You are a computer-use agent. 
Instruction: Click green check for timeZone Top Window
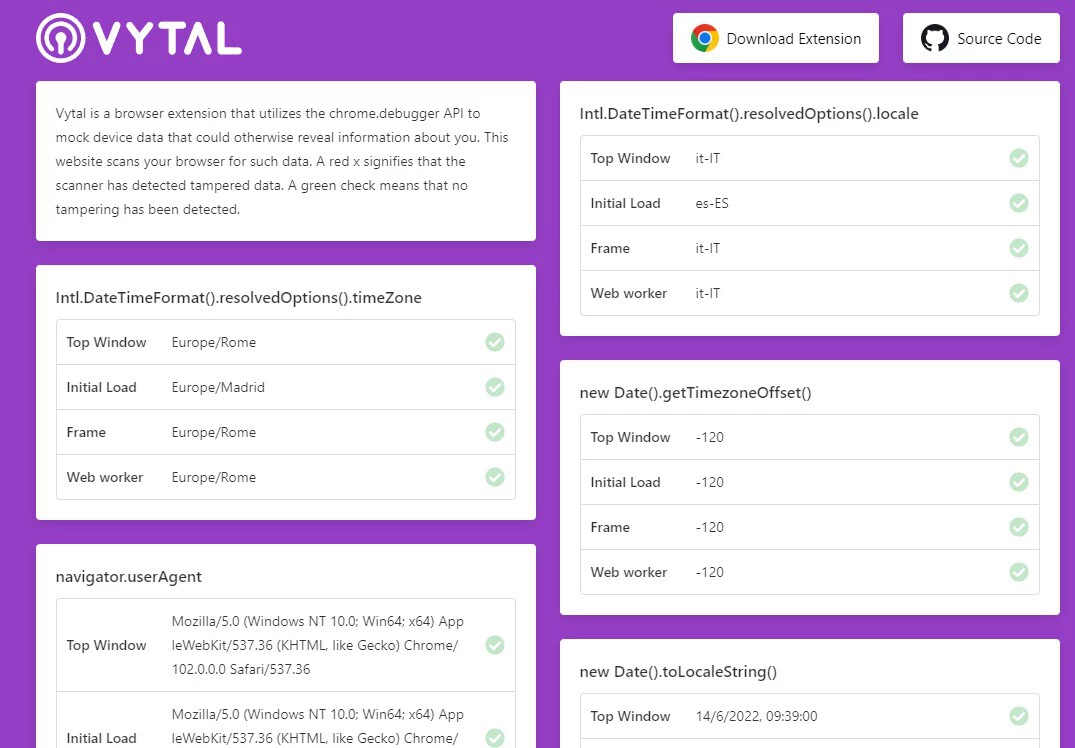point(495,342)
